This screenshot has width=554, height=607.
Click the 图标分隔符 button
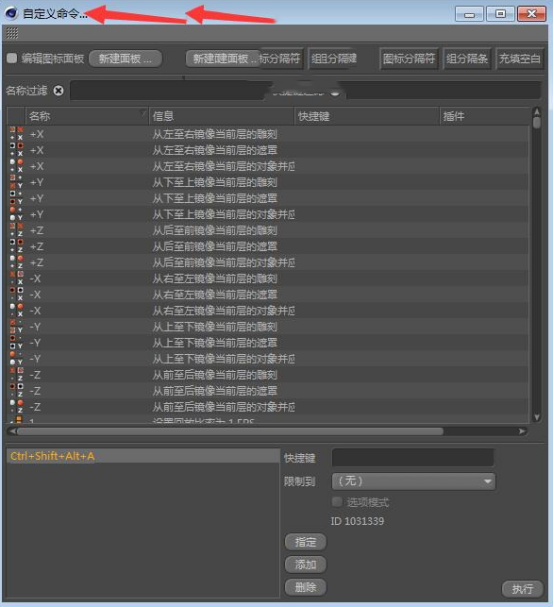tap(409, 59)
